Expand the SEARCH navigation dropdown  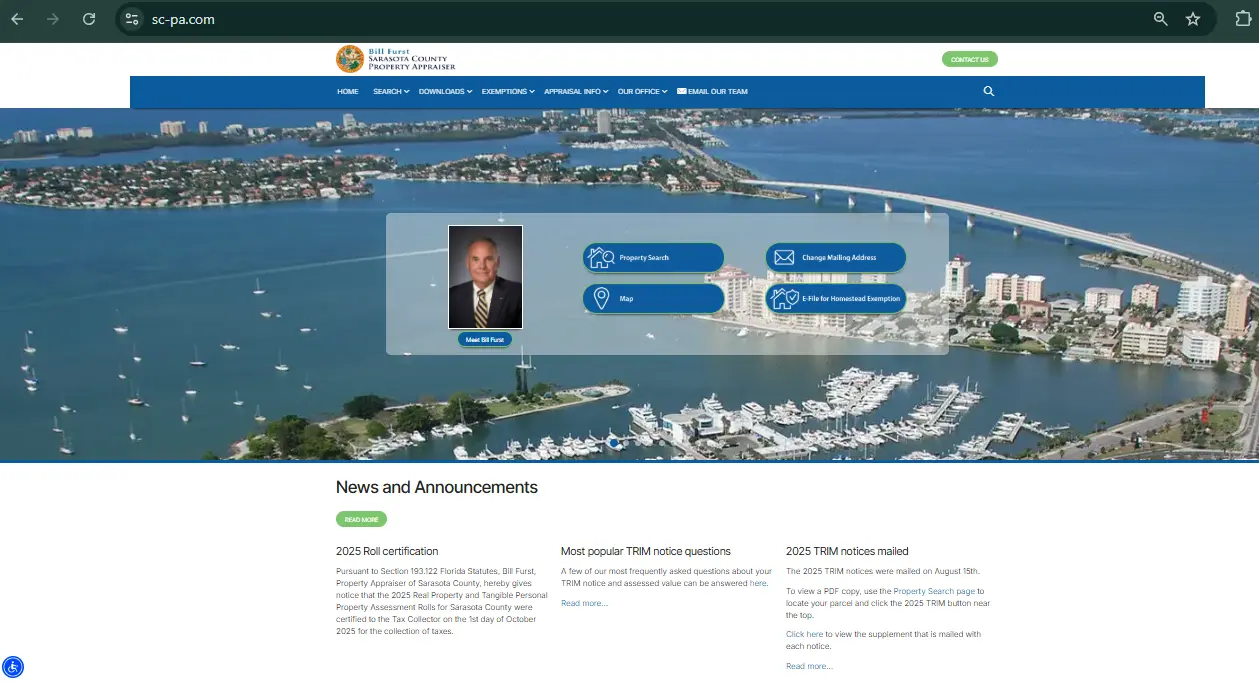[390, 91]
